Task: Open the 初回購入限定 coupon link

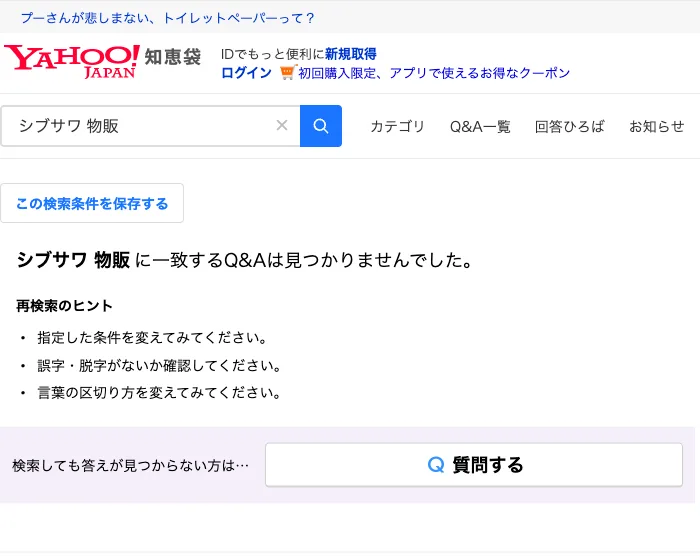Action: point(434,73)
